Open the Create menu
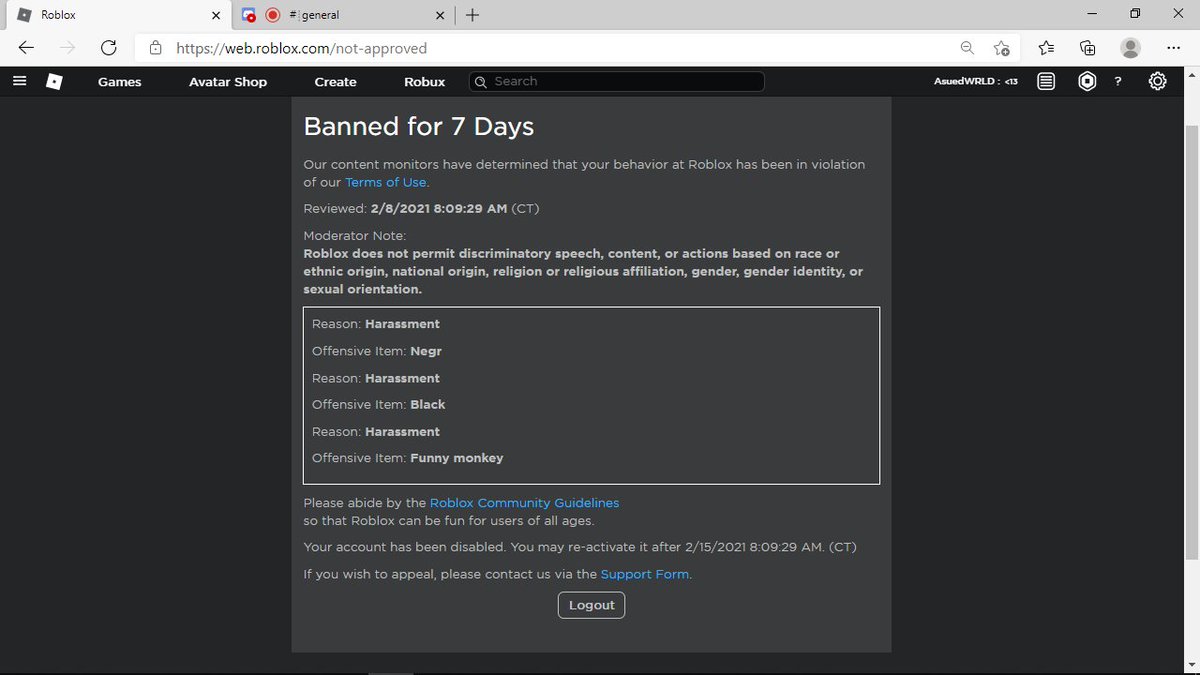1200x675 pixels. pyautogui.click(x=336, y=82)
